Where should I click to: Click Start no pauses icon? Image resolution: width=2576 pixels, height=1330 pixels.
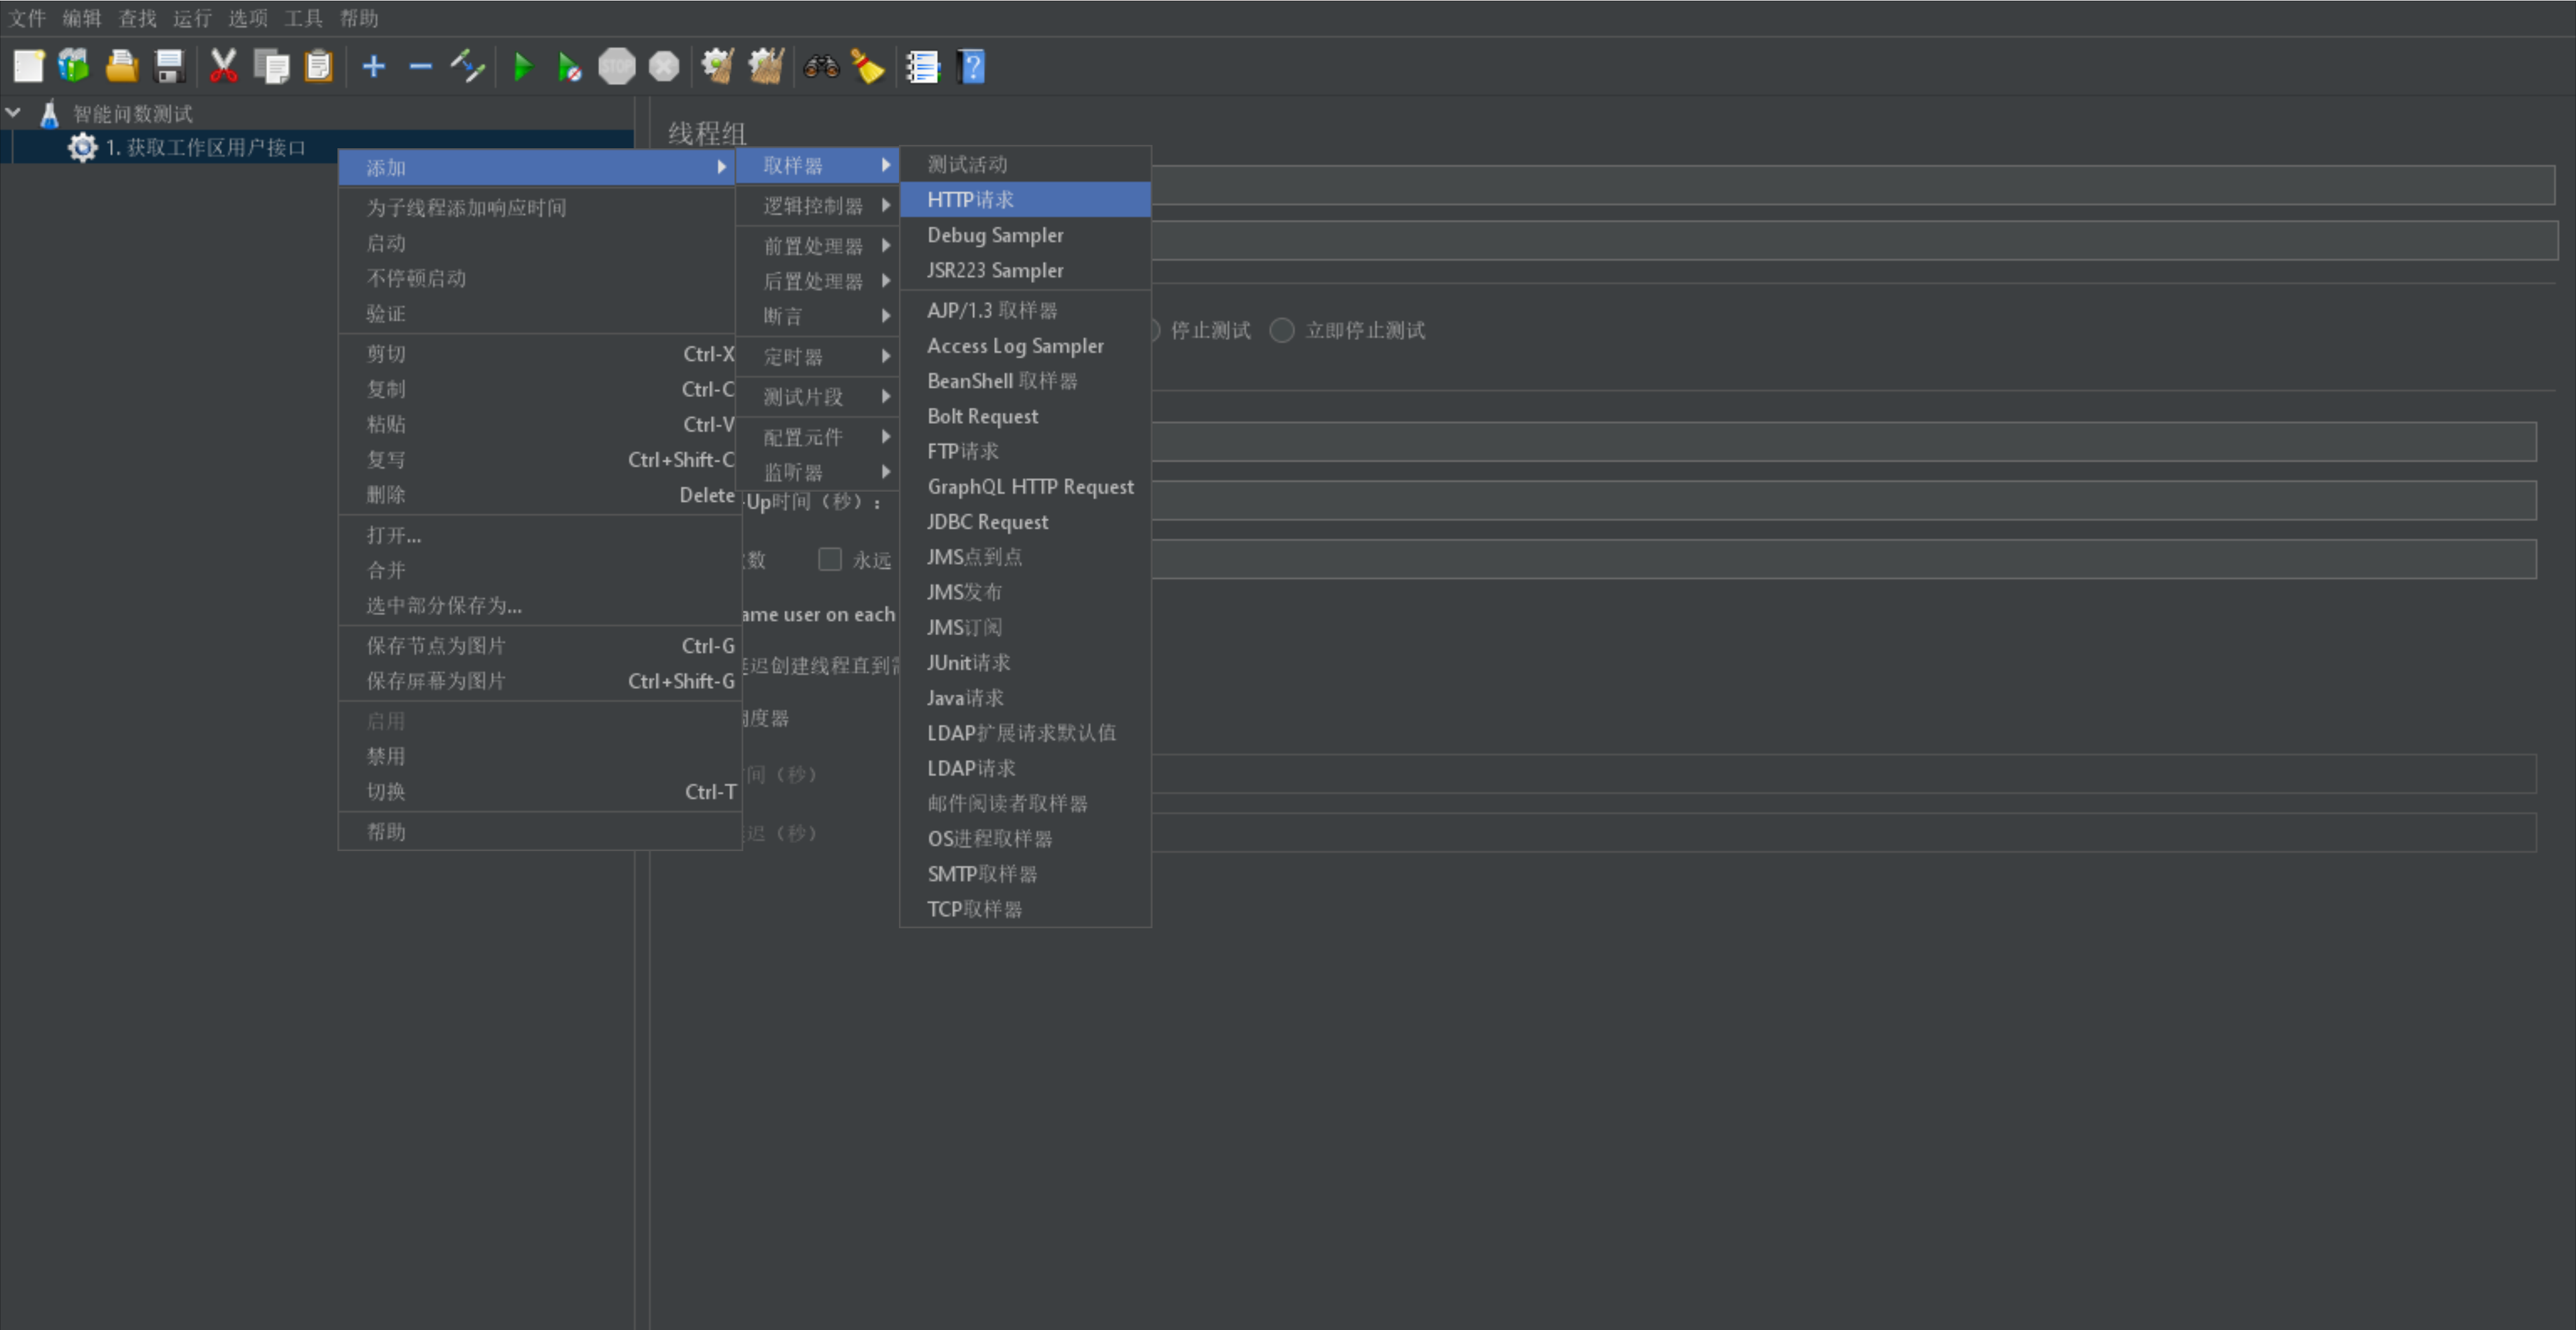click(x=569, y=67)
